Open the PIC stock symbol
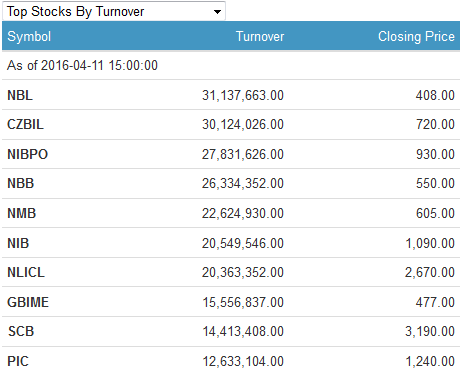 coord(18,361)
